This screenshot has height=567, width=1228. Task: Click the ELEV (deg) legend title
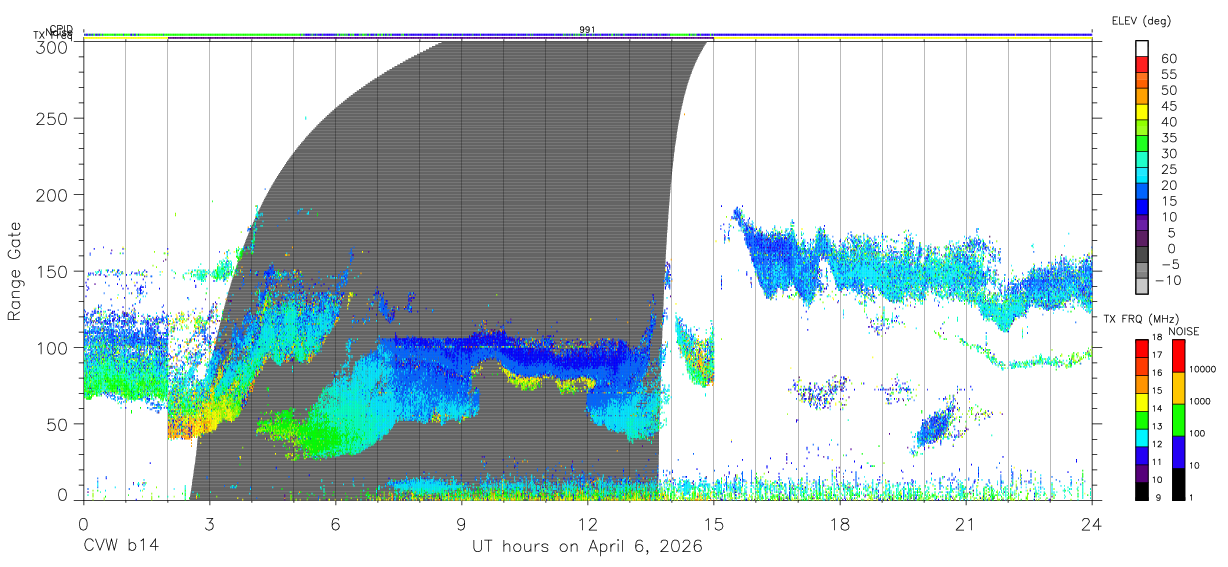pyautogui.click(x=1141, y=21)
